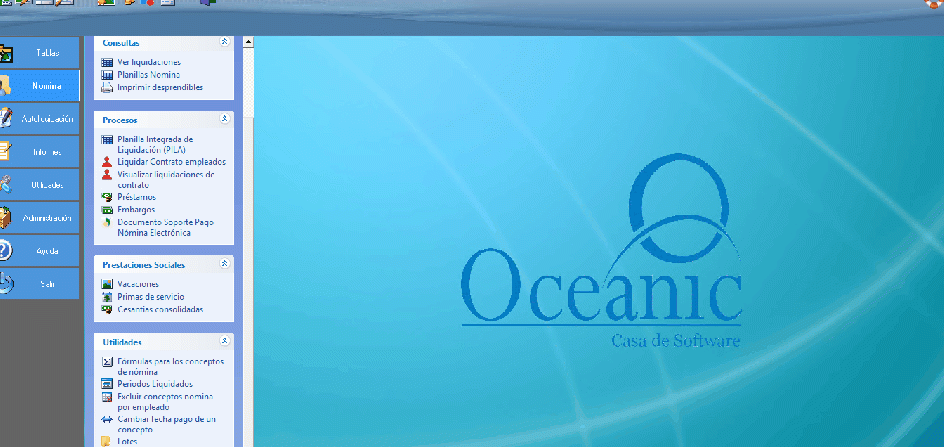Collapse the Utilidades panel
This screenshot has width=944, height=447.
tap(224, 341)
